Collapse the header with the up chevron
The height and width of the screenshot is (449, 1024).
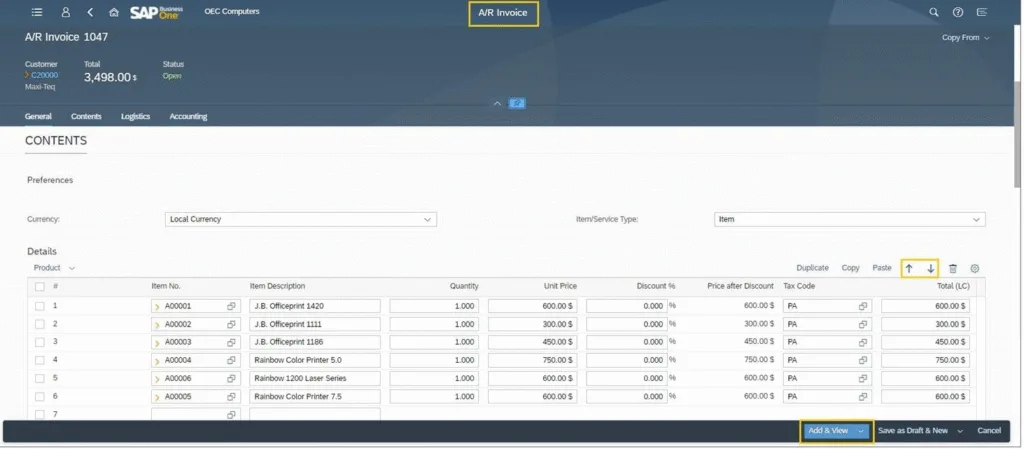(x=497, y=103)
